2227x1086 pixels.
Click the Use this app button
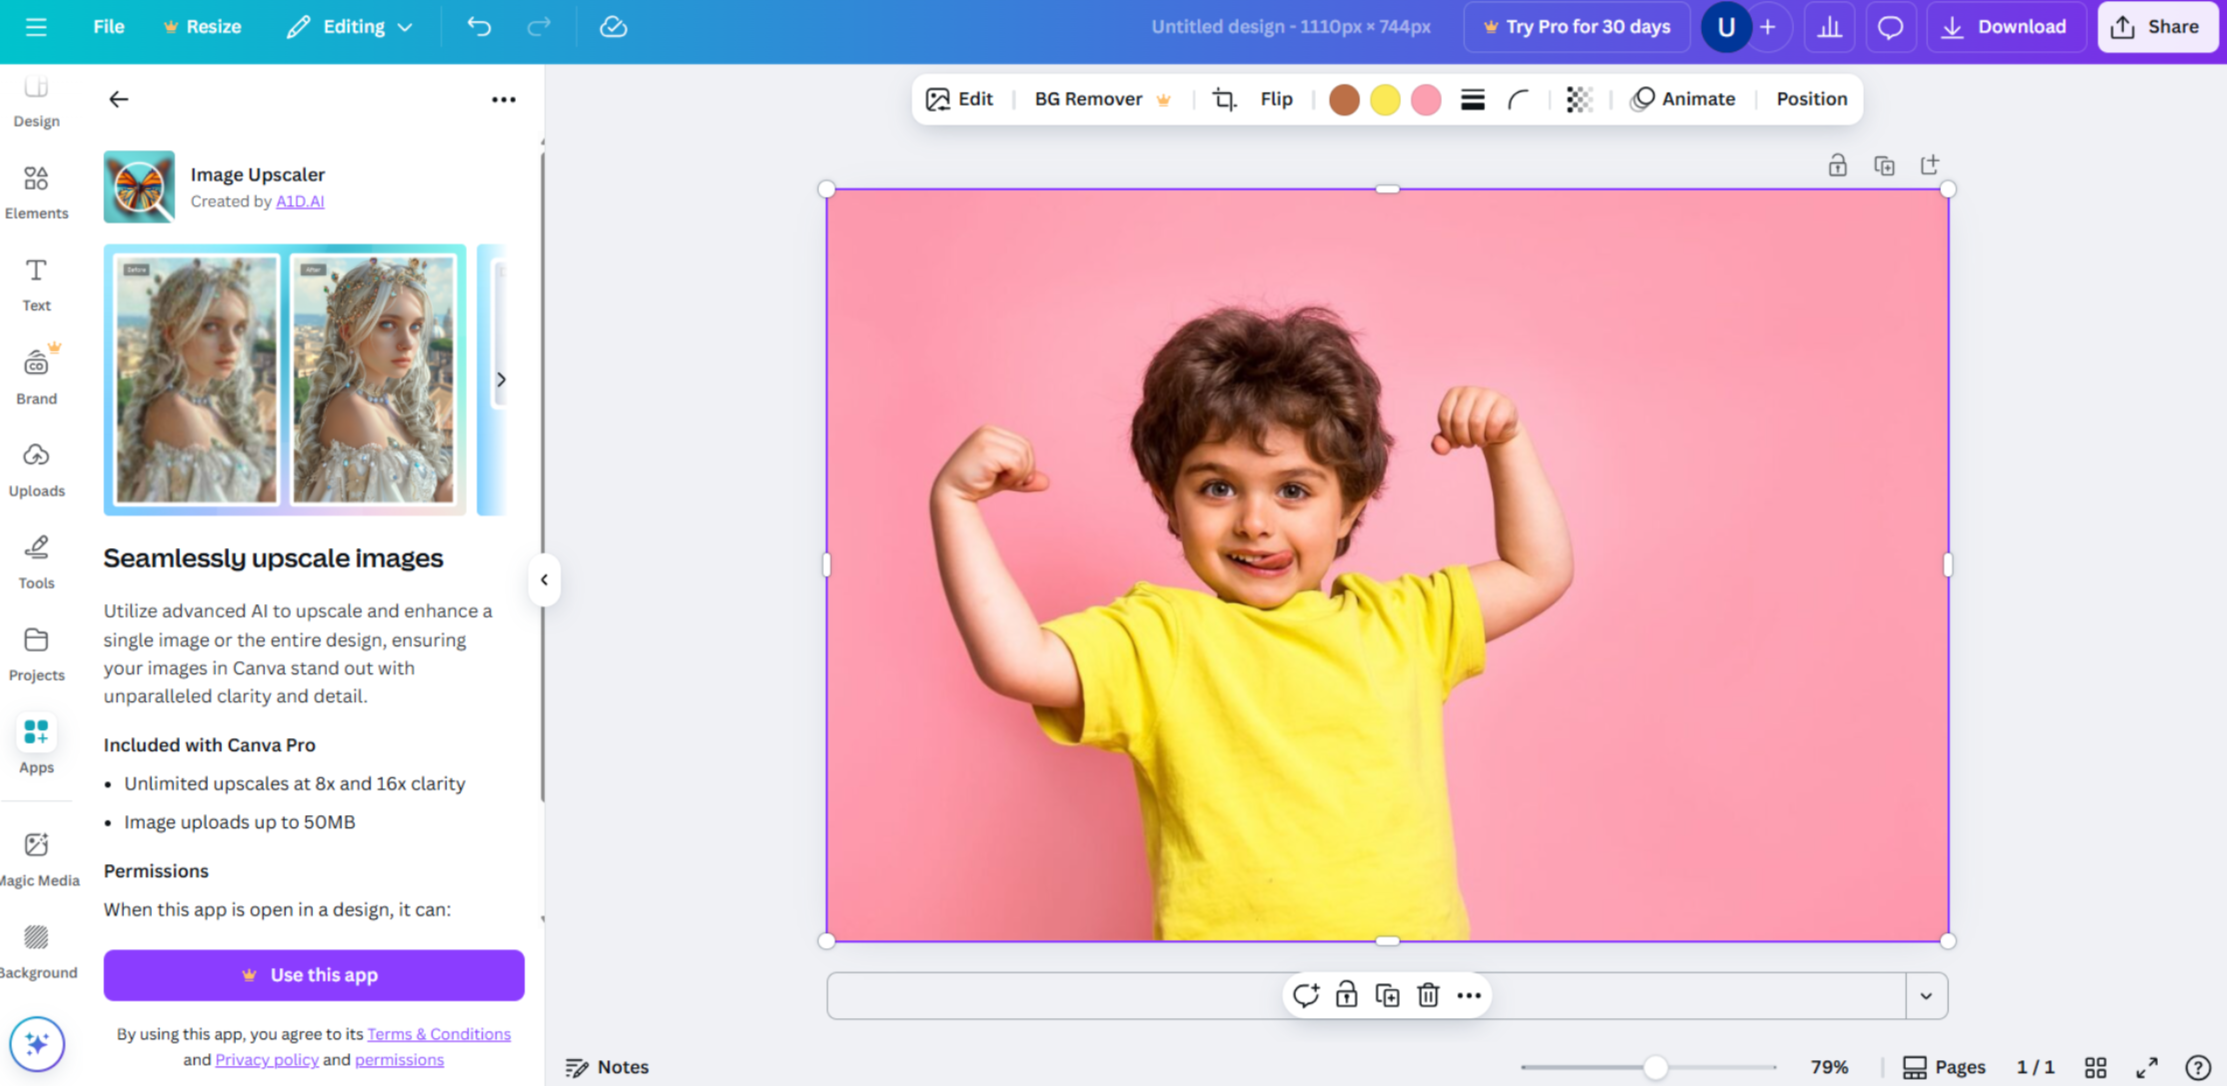pos(313,975)
